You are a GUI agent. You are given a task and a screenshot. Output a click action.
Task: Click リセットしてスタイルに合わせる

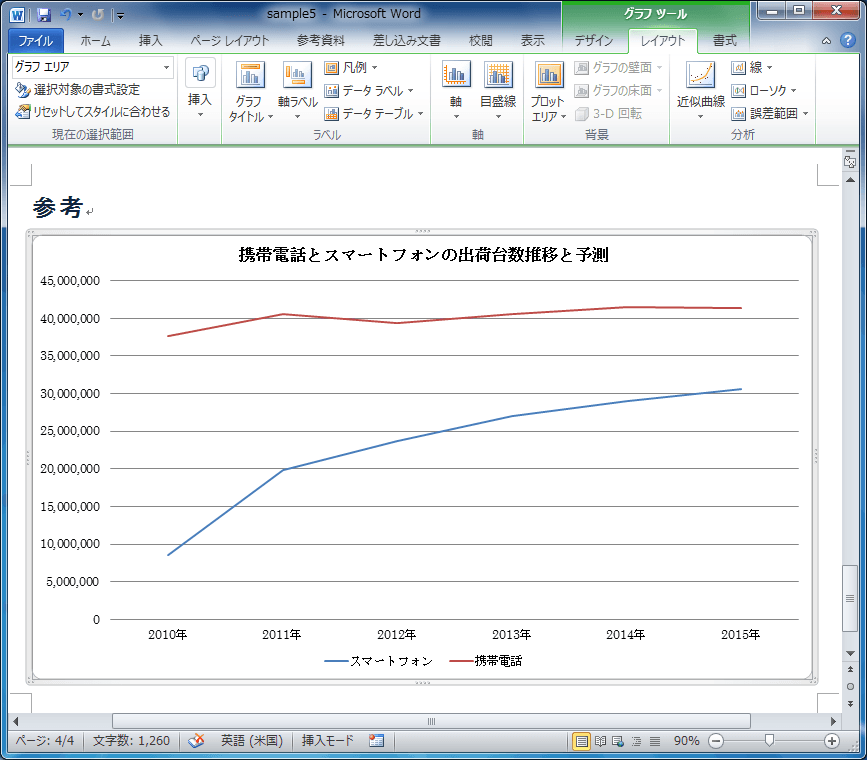93,112
